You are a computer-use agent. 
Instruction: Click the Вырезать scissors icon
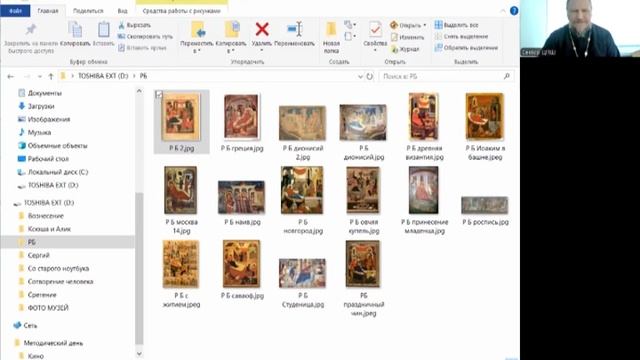click(x=121, y=25)
